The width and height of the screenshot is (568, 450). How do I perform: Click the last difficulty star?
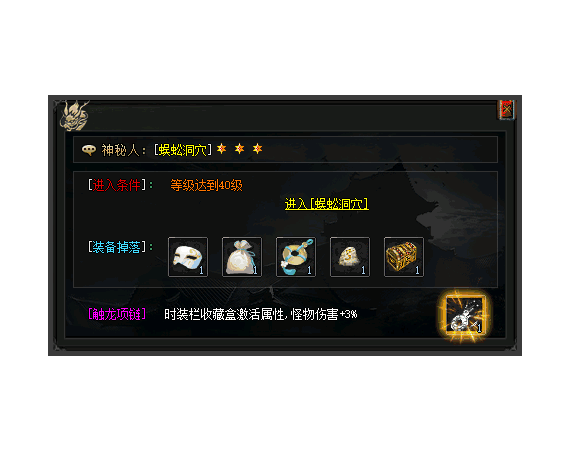click(257, 149)
